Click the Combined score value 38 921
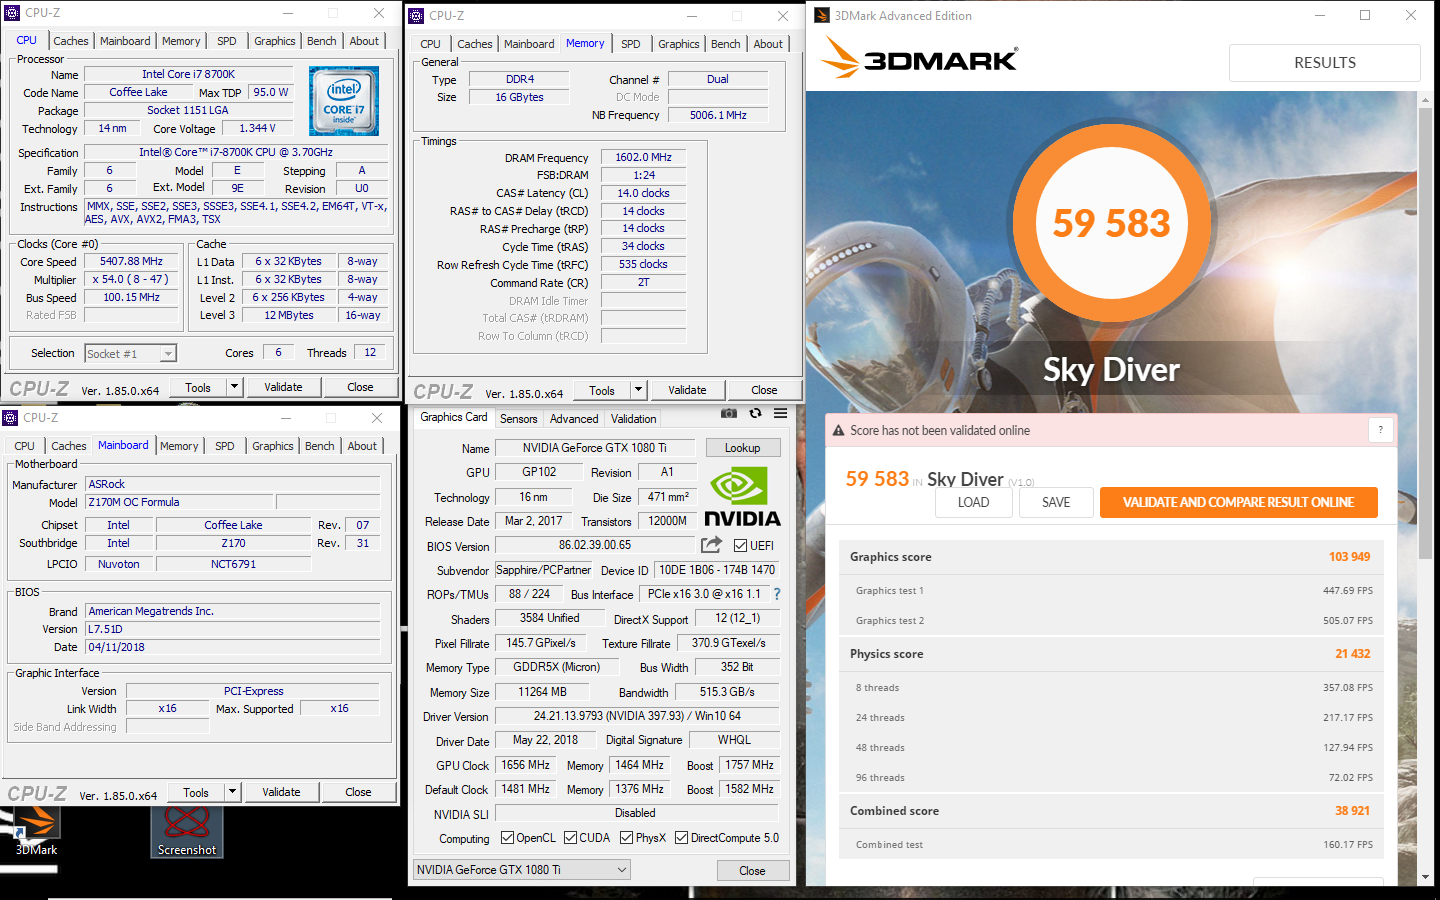Image resolution: width=1440 pixels, height=900 pixels. 1352,811
